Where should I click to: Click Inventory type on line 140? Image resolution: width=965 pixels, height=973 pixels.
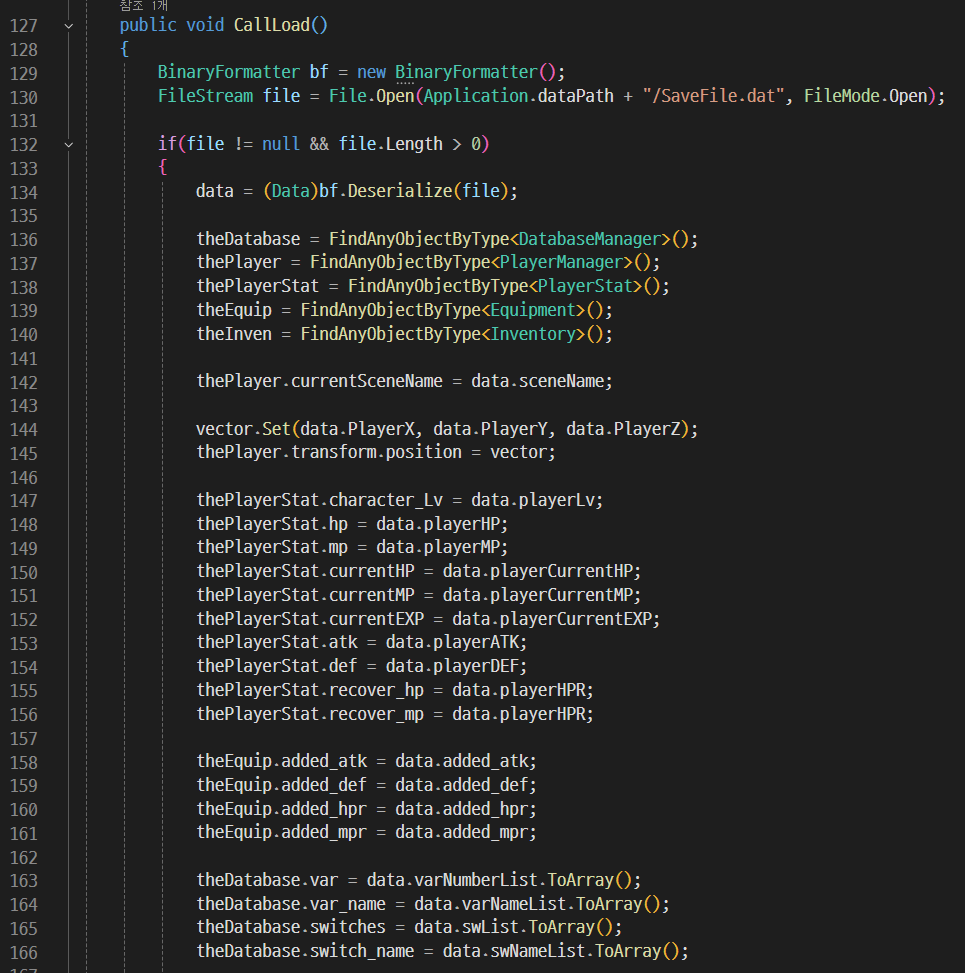(x=533, y=334)
